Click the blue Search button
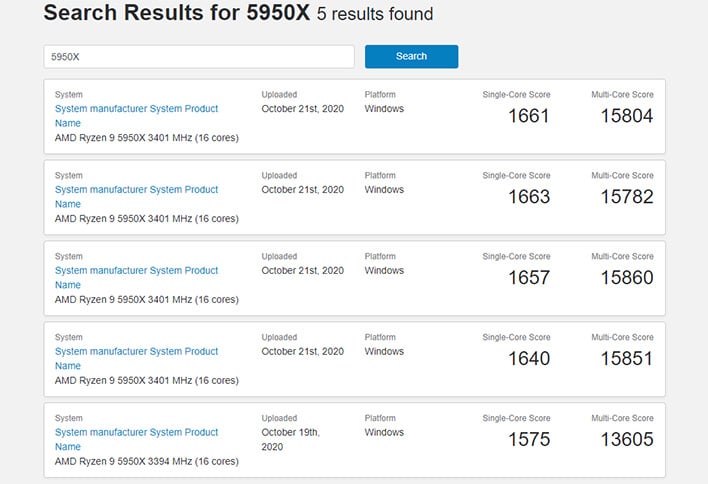The image size is (708, 484). (411, 56)
